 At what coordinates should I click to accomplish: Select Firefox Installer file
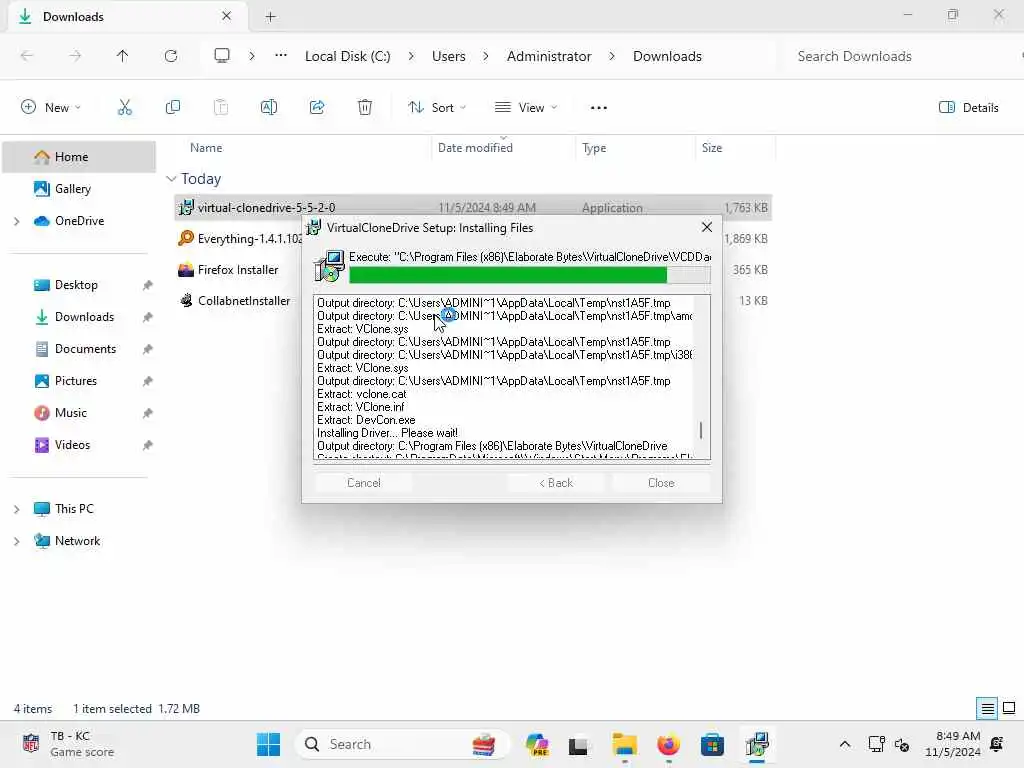pos(238,270)
